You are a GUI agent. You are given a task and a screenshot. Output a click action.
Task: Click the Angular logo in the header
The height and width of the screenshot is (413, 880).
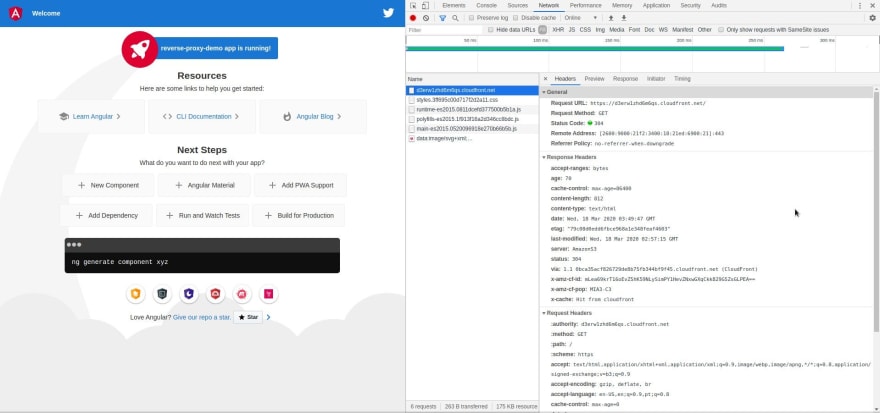click(16, 13)
